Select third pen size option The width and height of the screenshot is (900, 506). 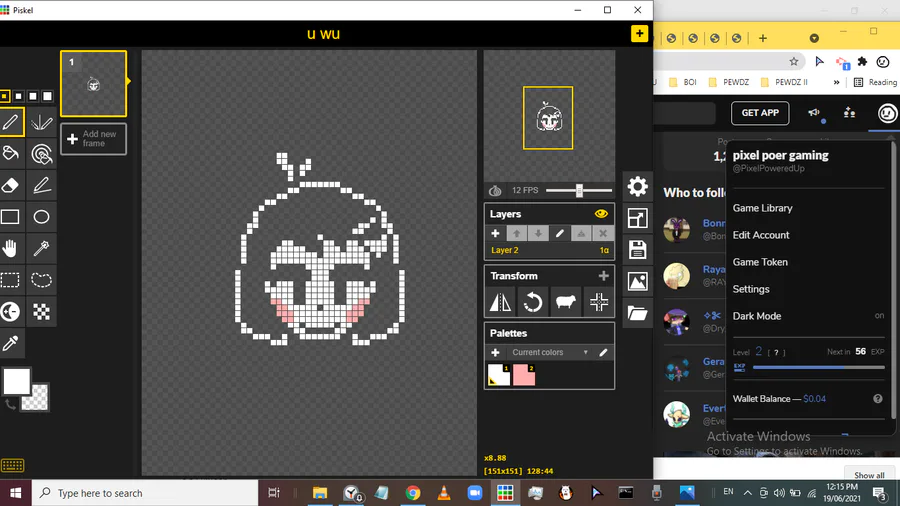(x=33, y=96)
